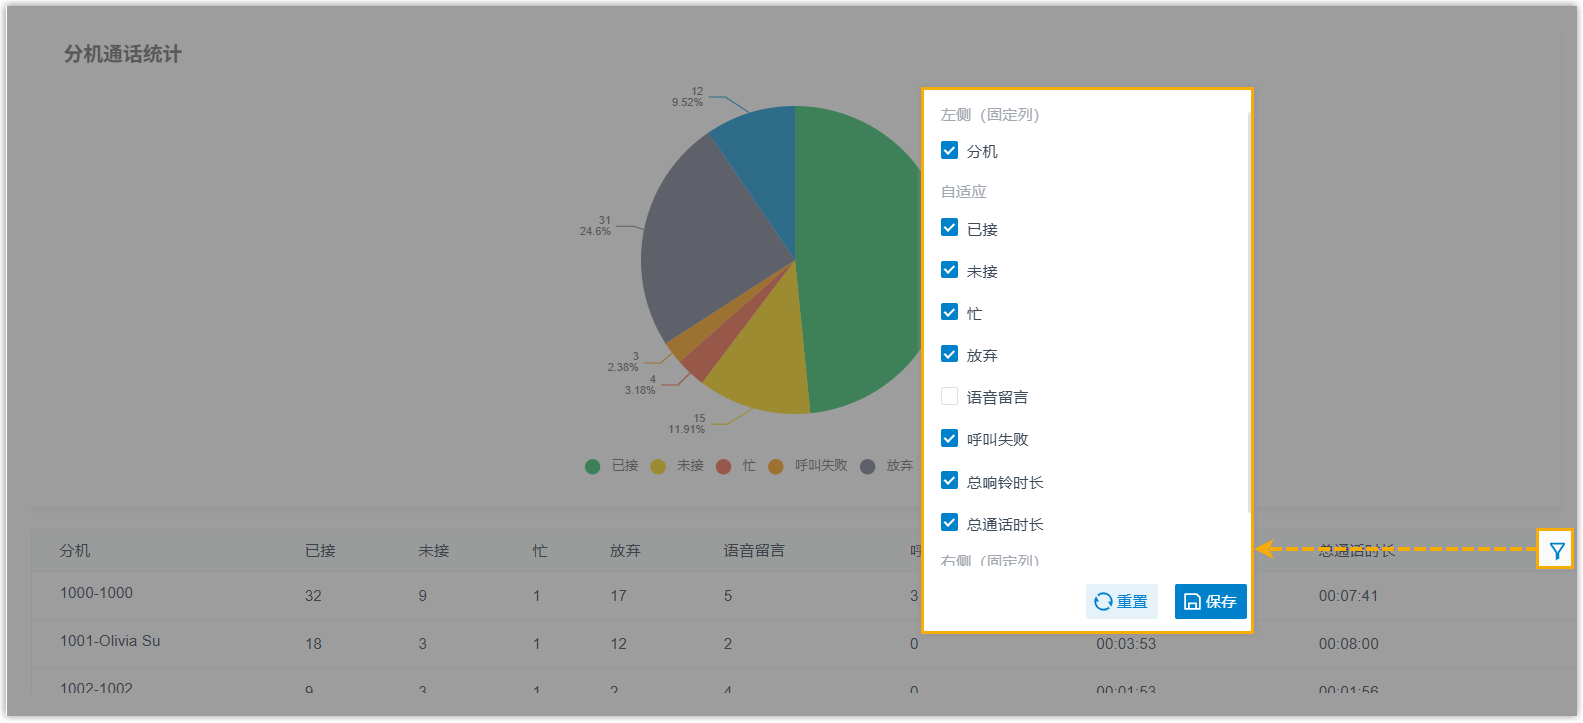
Task: Uncheck the 分机 fixed column checkbox
Action: pyautogui.click(x=950, y=151)
